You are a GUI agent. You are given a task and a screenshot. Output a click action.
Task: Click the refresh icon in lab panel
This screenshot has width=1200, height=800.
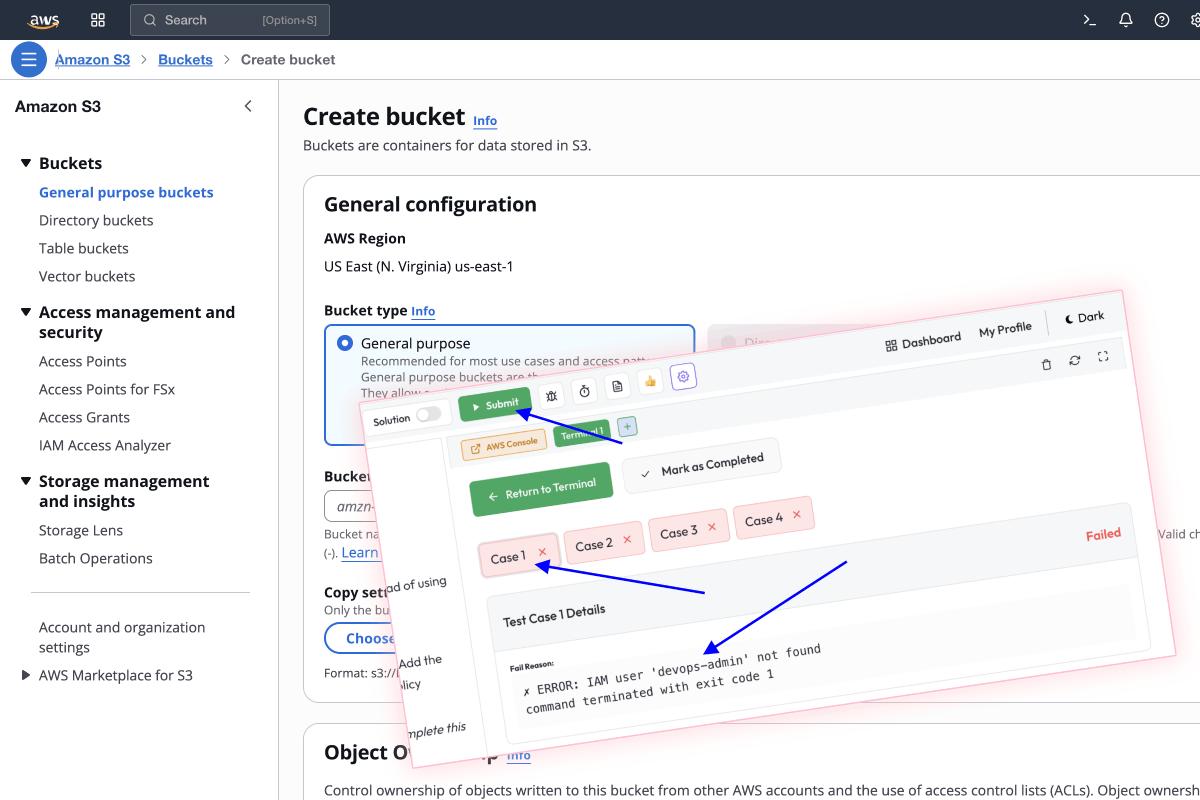point(1074,360)
